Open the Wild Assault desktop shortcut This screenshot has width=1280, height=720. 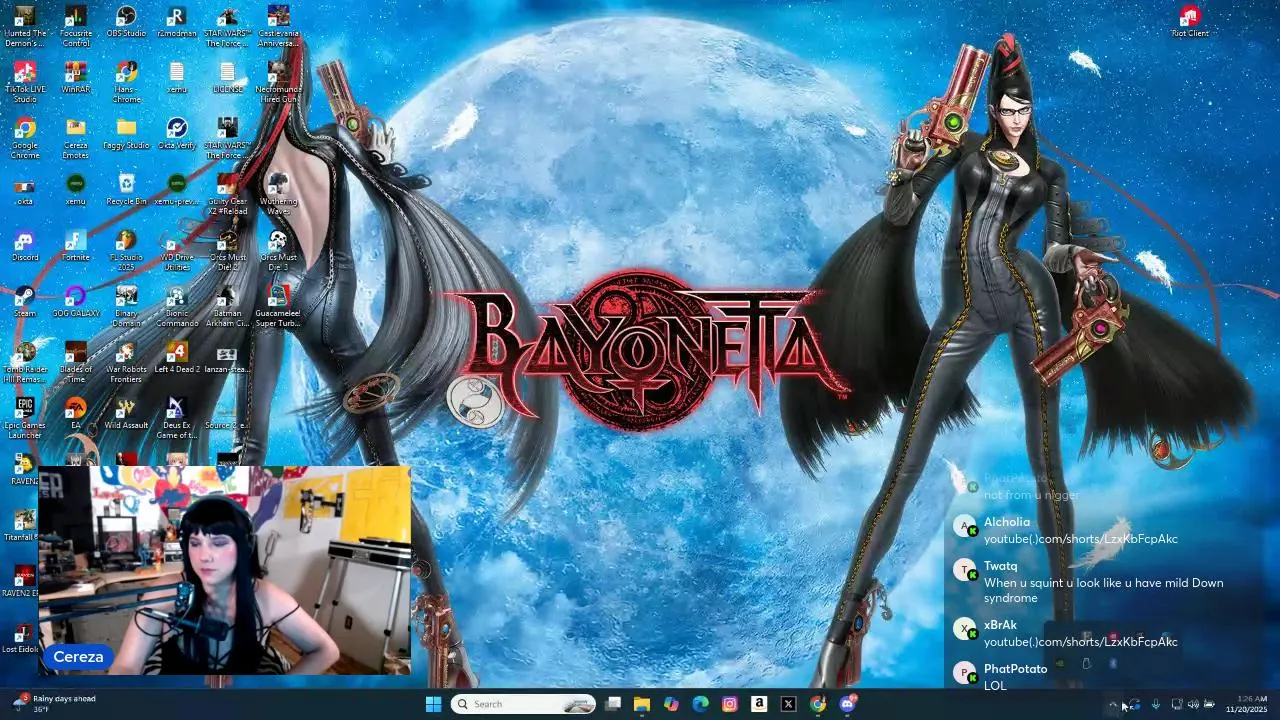126,415
